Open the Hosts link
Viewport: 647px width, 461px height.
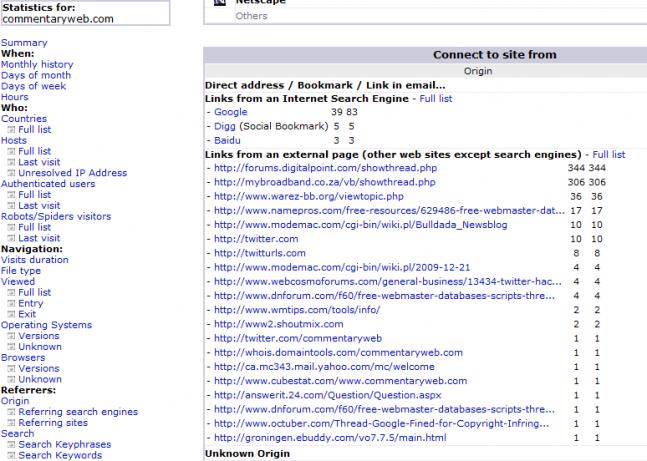tap(14, 140)
